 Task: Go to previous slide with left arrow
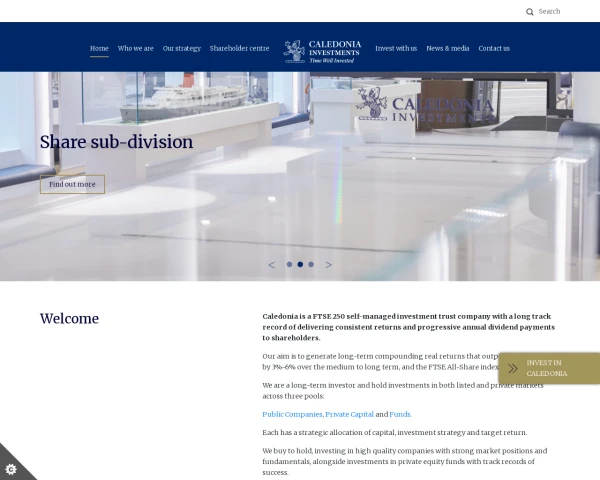pos(272,265)
